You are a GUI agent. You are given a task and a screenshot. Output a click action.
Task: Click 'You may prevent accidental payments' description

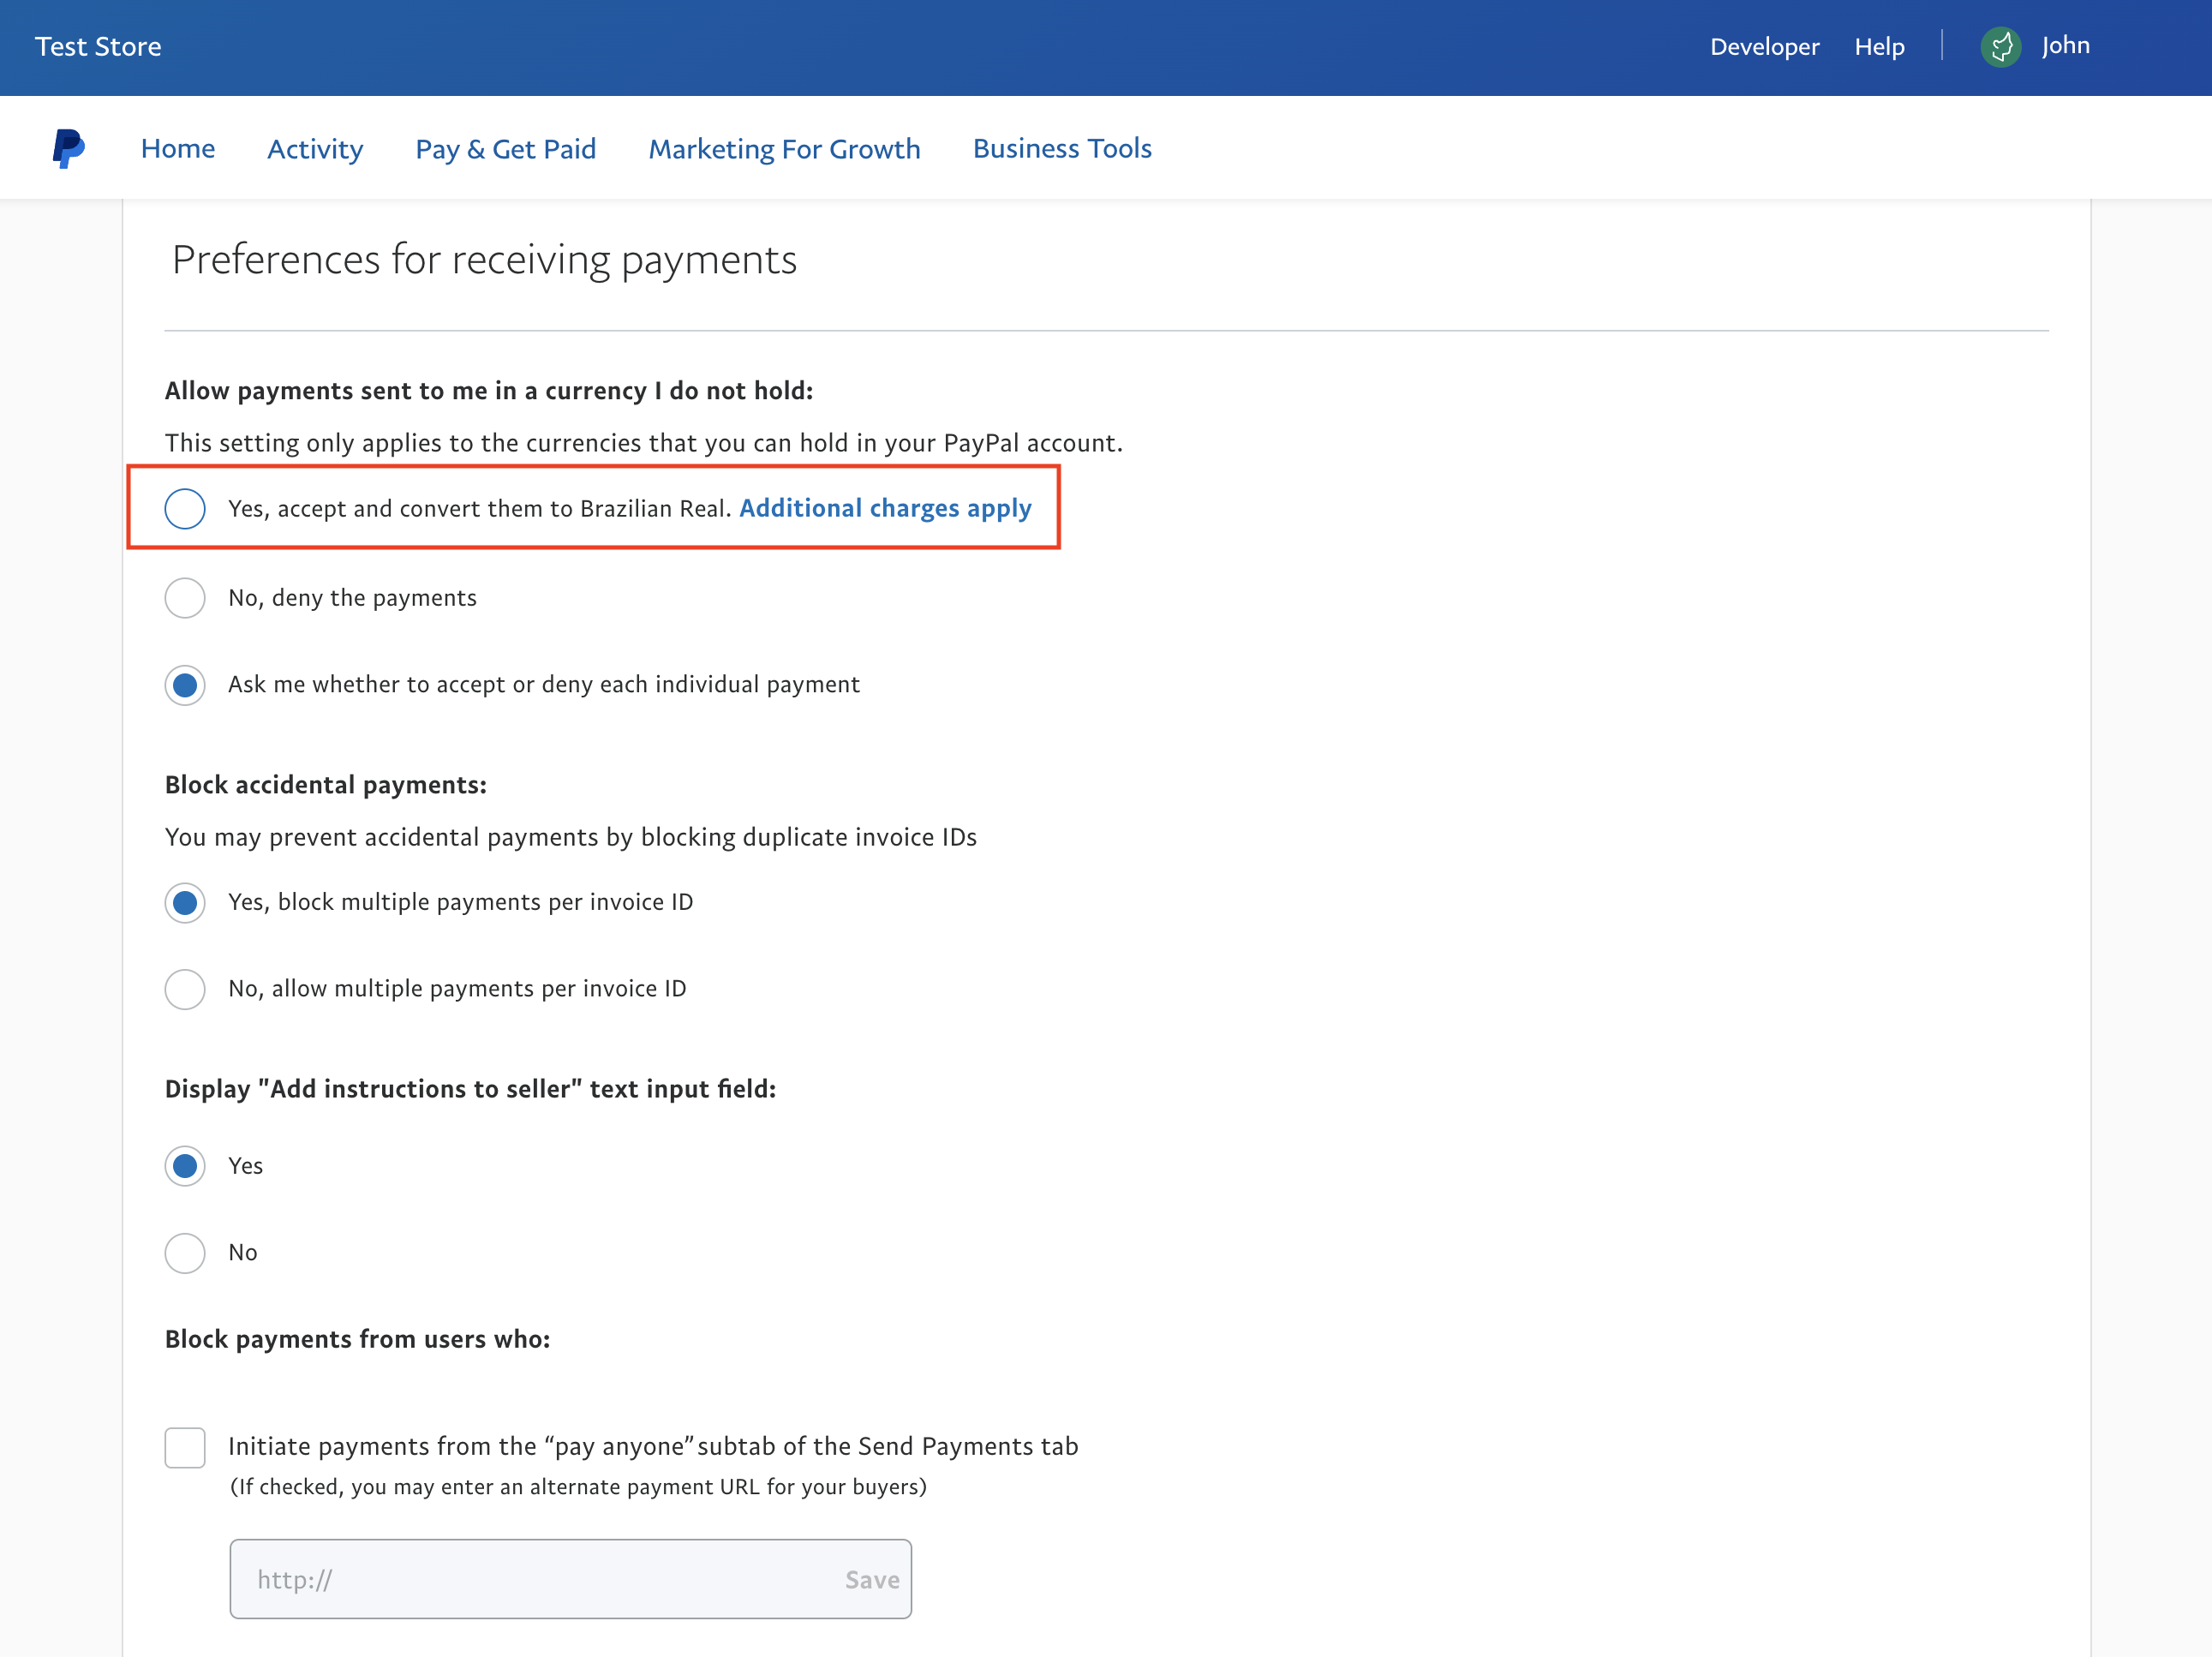[570, 837]
